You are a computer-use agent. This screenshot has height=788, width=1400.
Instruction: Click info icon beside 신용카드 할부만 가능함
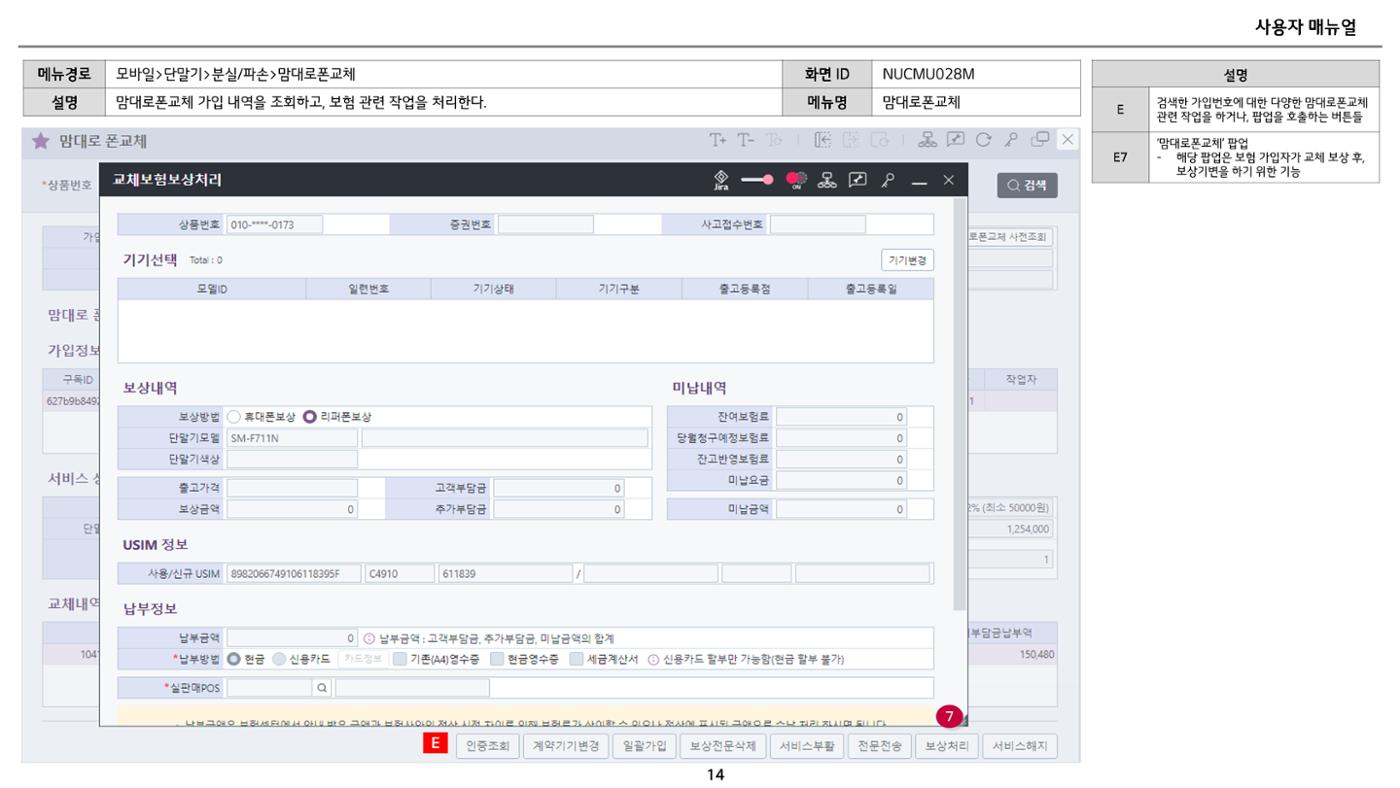pos(654,660)
